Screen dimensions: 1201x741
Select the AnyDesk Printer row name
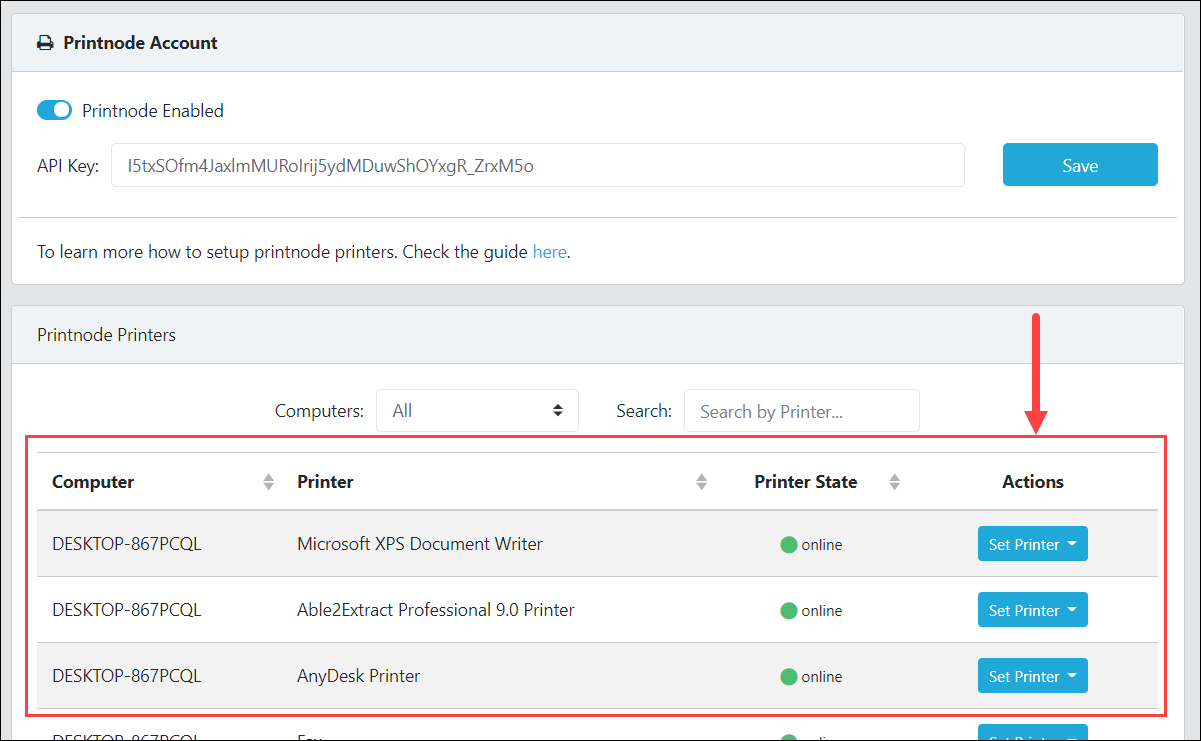click(358, 676)
